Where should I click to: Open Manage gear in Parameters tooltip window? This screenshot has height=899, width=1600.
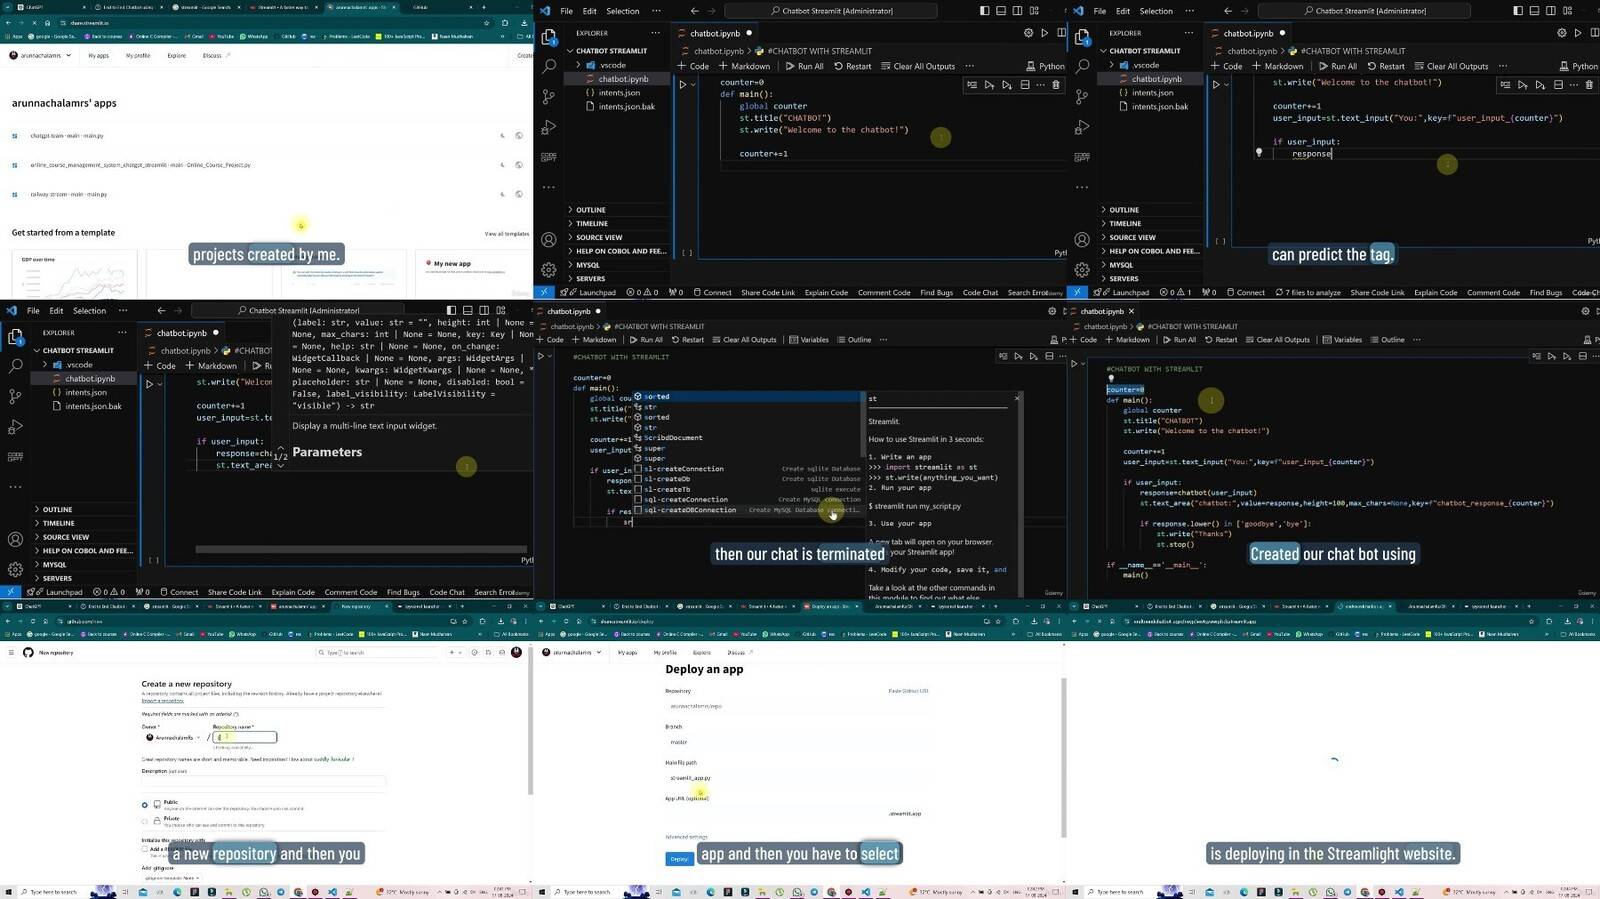pos(15,569)
